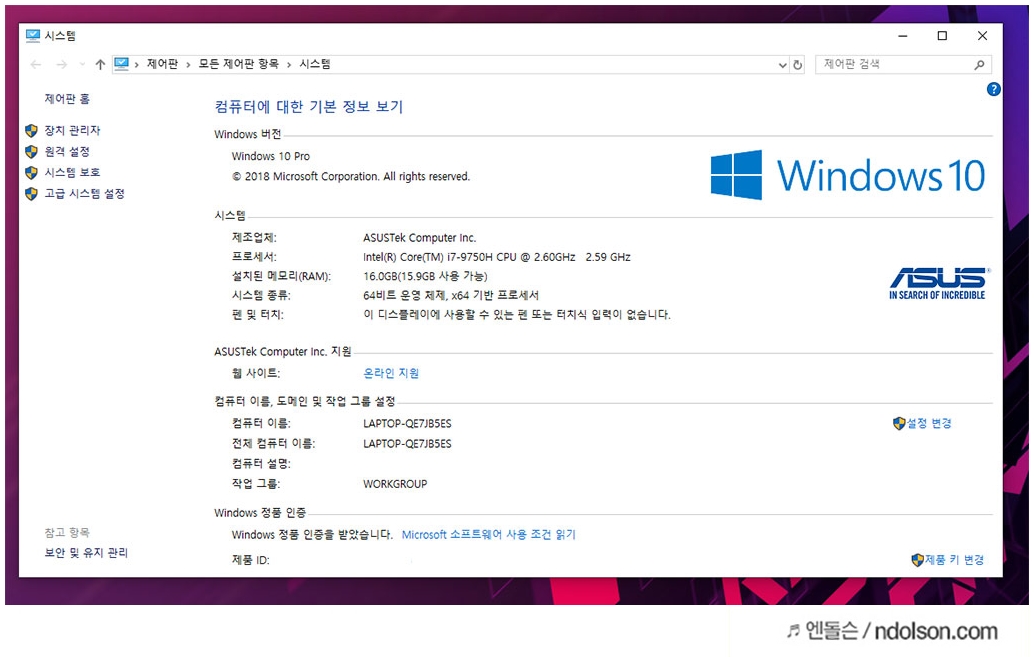Open Microsoft 소프트웨어 사용 조건 읽기 link
Screen dimensions: 1034x657
(489, 535)
